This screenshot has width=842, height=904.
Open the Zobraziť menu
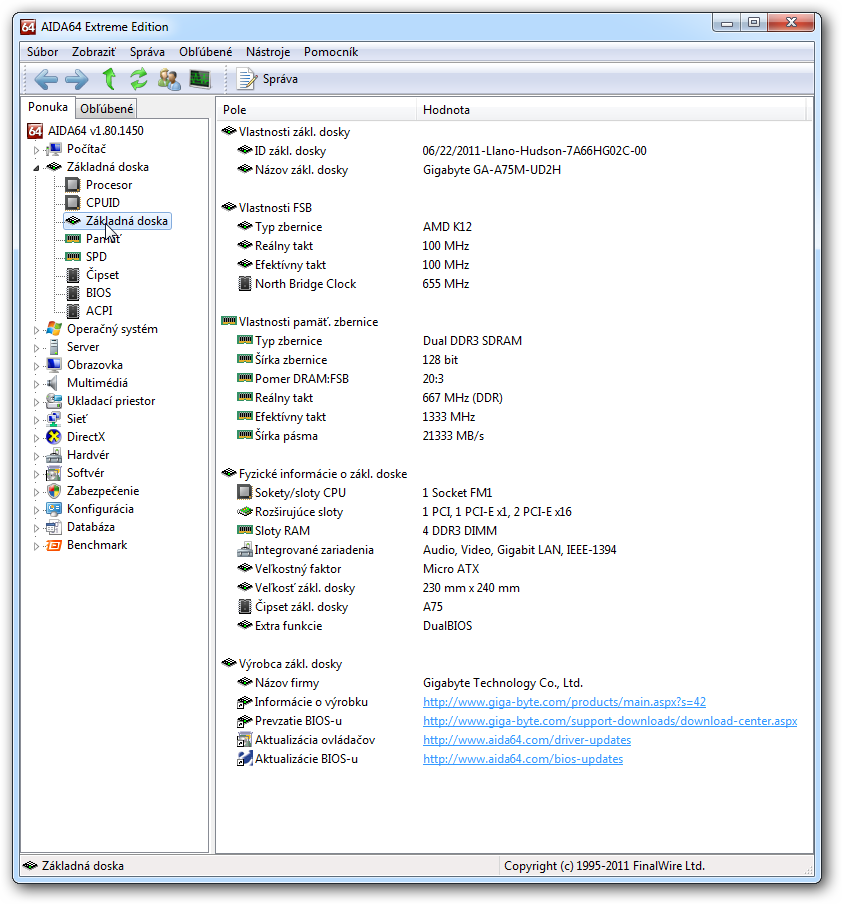(93, 52)
